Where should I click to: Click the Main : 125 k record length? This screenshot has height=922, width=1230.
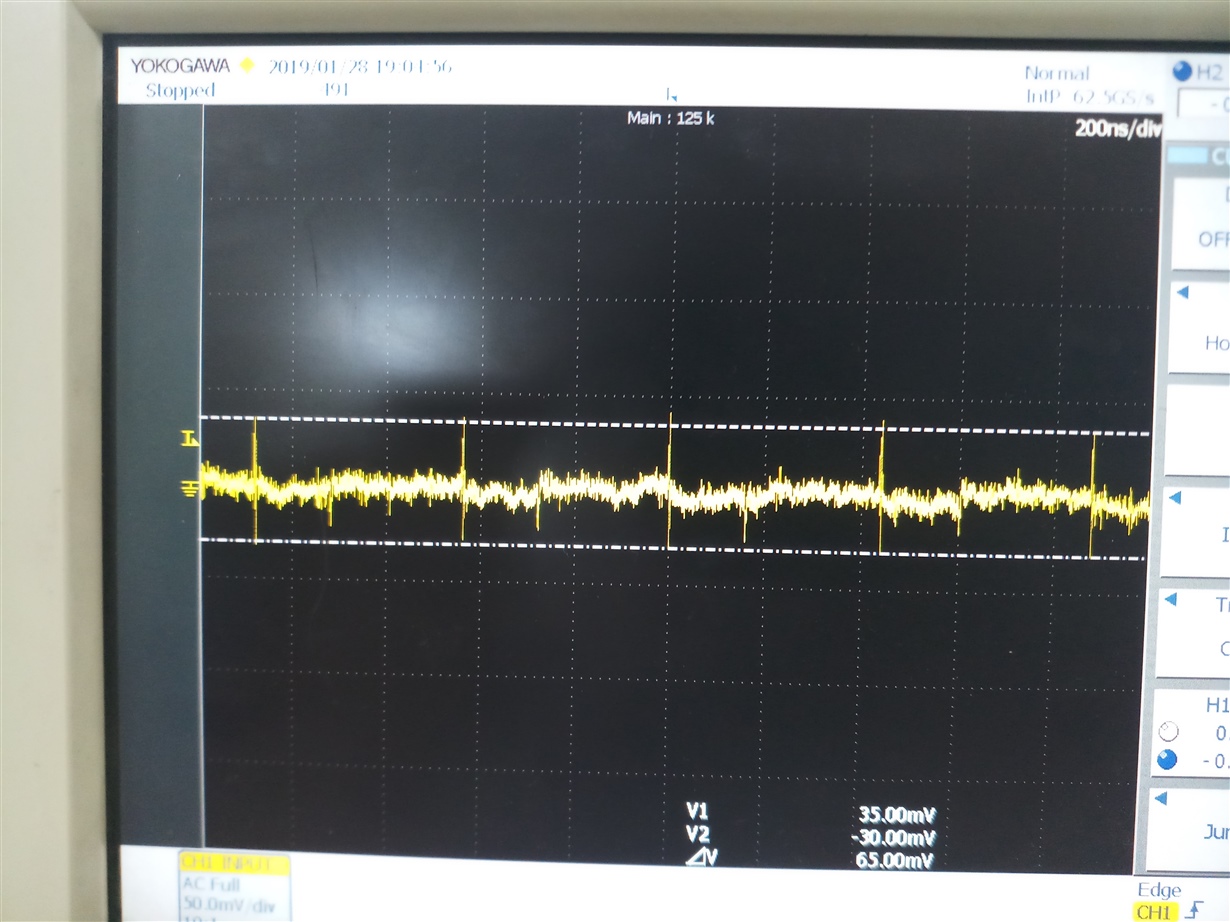pos(671,118)
